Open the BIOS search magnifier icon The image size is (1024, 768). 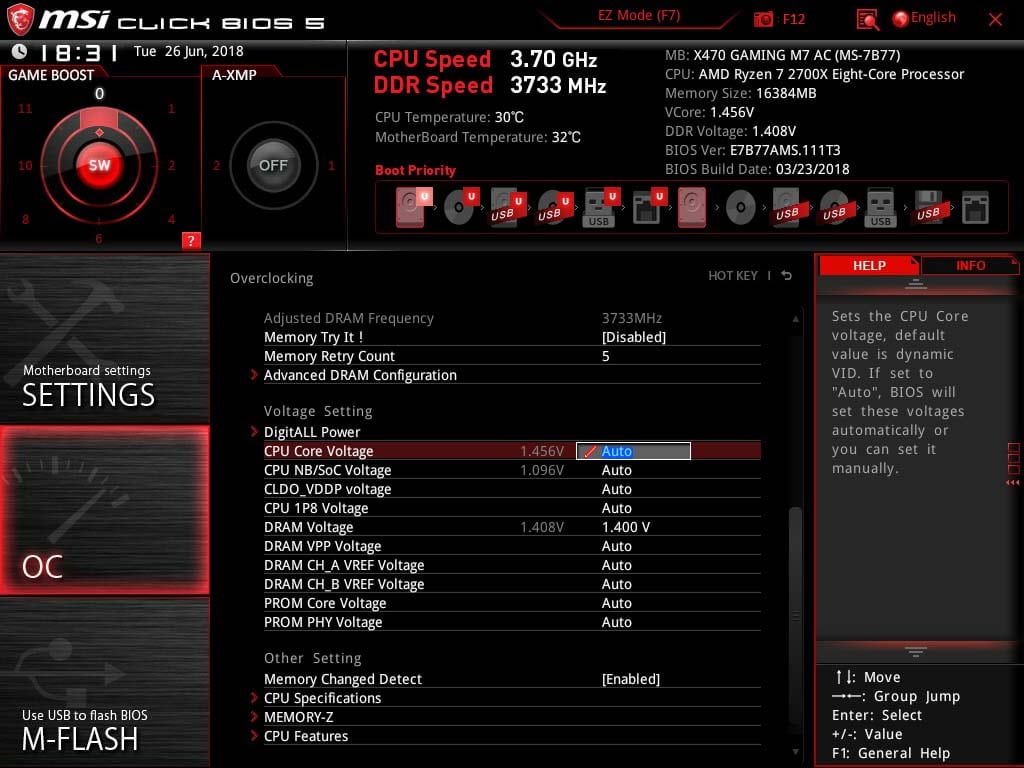867,20
